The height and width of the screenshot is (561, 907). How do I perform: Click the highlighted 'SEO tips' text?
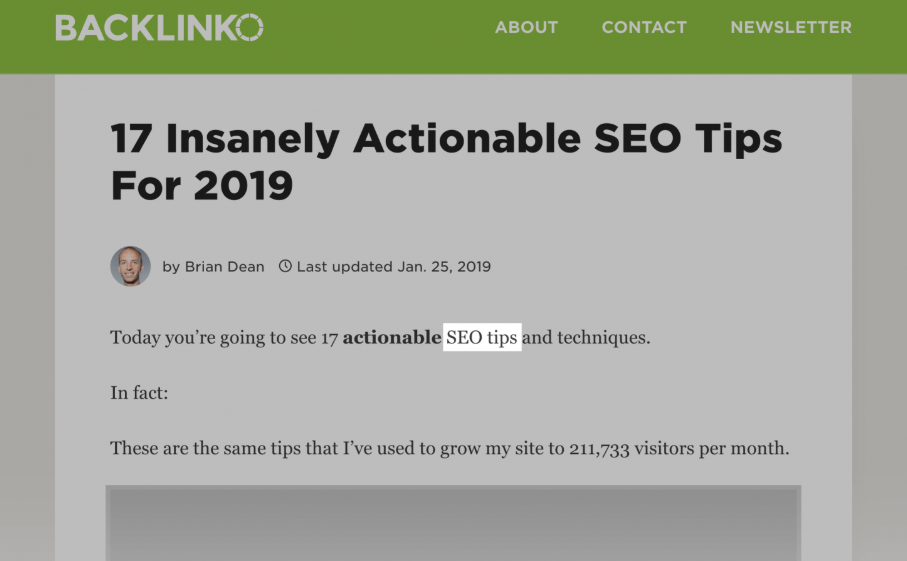pyautogui.click(x=482, y=337)
